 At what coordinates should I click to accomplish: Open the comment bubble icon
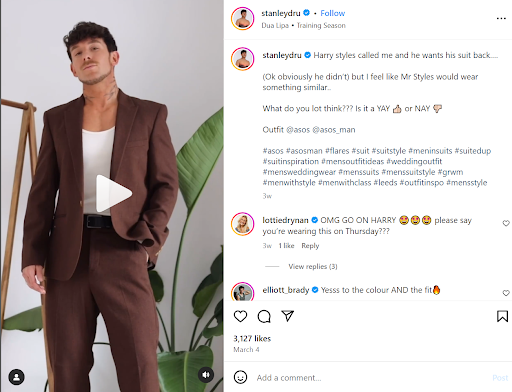coord(264,316)
